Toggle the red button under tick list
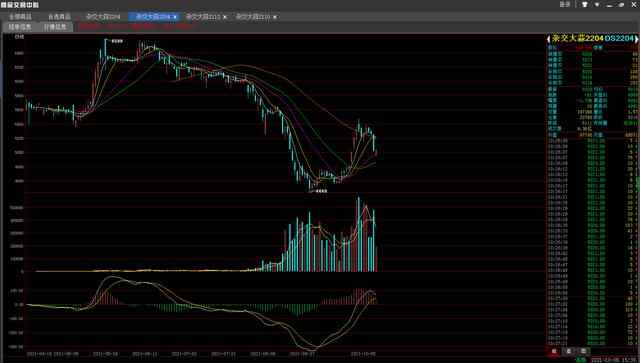This screenshot has height=363, width=640. point(554,351)
